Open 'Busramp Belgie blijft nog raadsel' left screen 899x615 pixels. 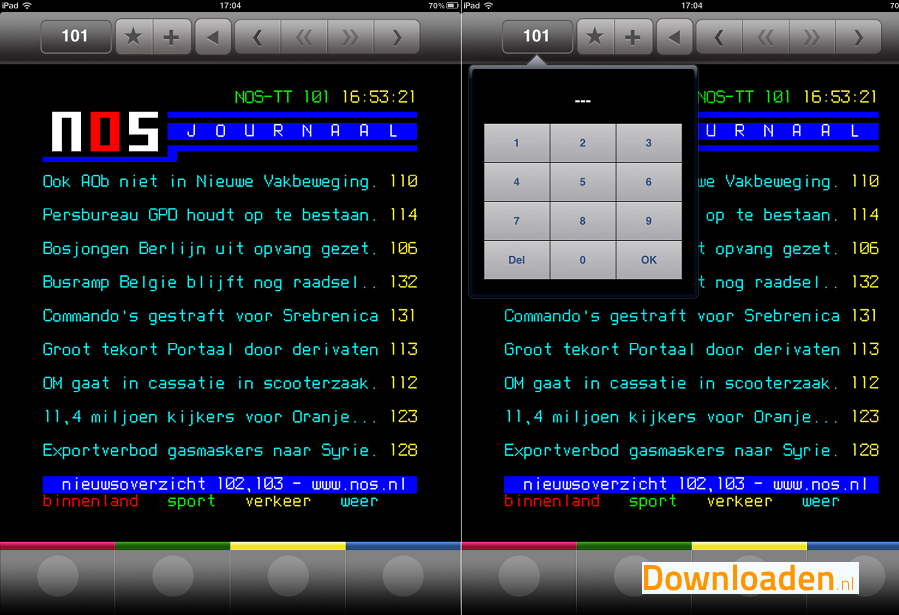pos(230,283)
